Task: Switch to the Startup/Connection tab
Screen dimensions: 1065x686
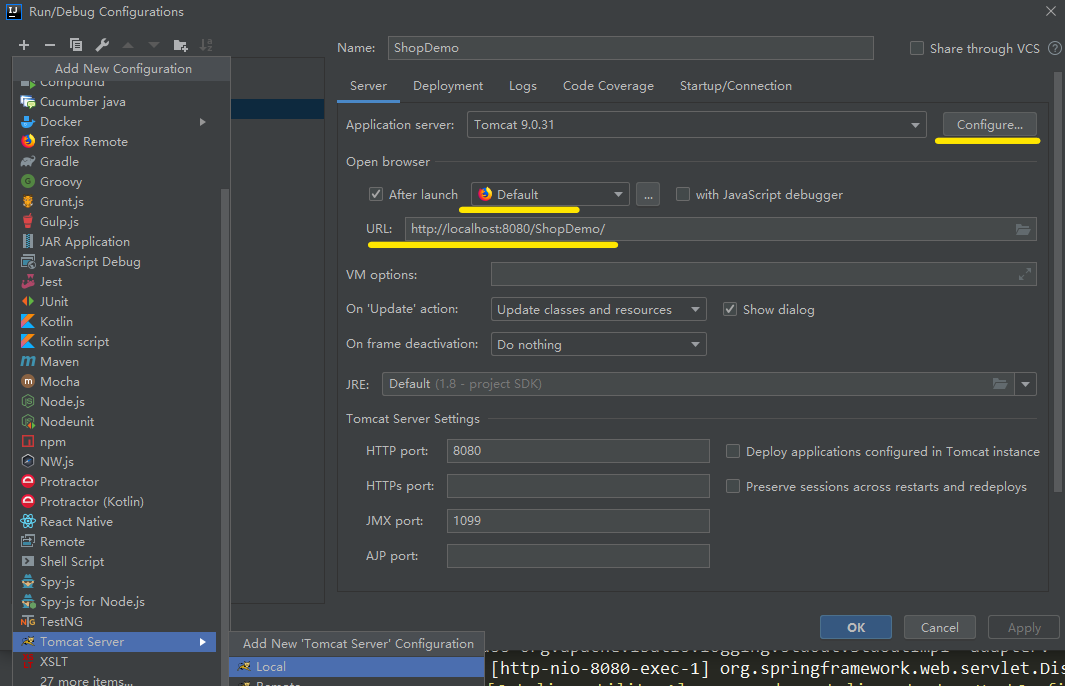Action: (736, 86)
